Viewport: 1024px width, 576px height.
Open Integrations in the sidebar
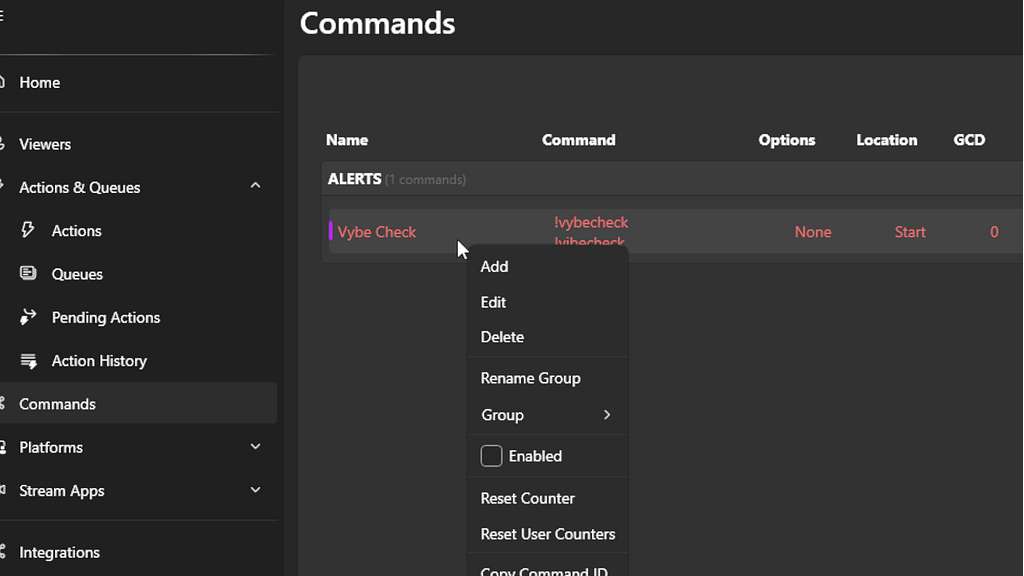click(x=59, y=552)
